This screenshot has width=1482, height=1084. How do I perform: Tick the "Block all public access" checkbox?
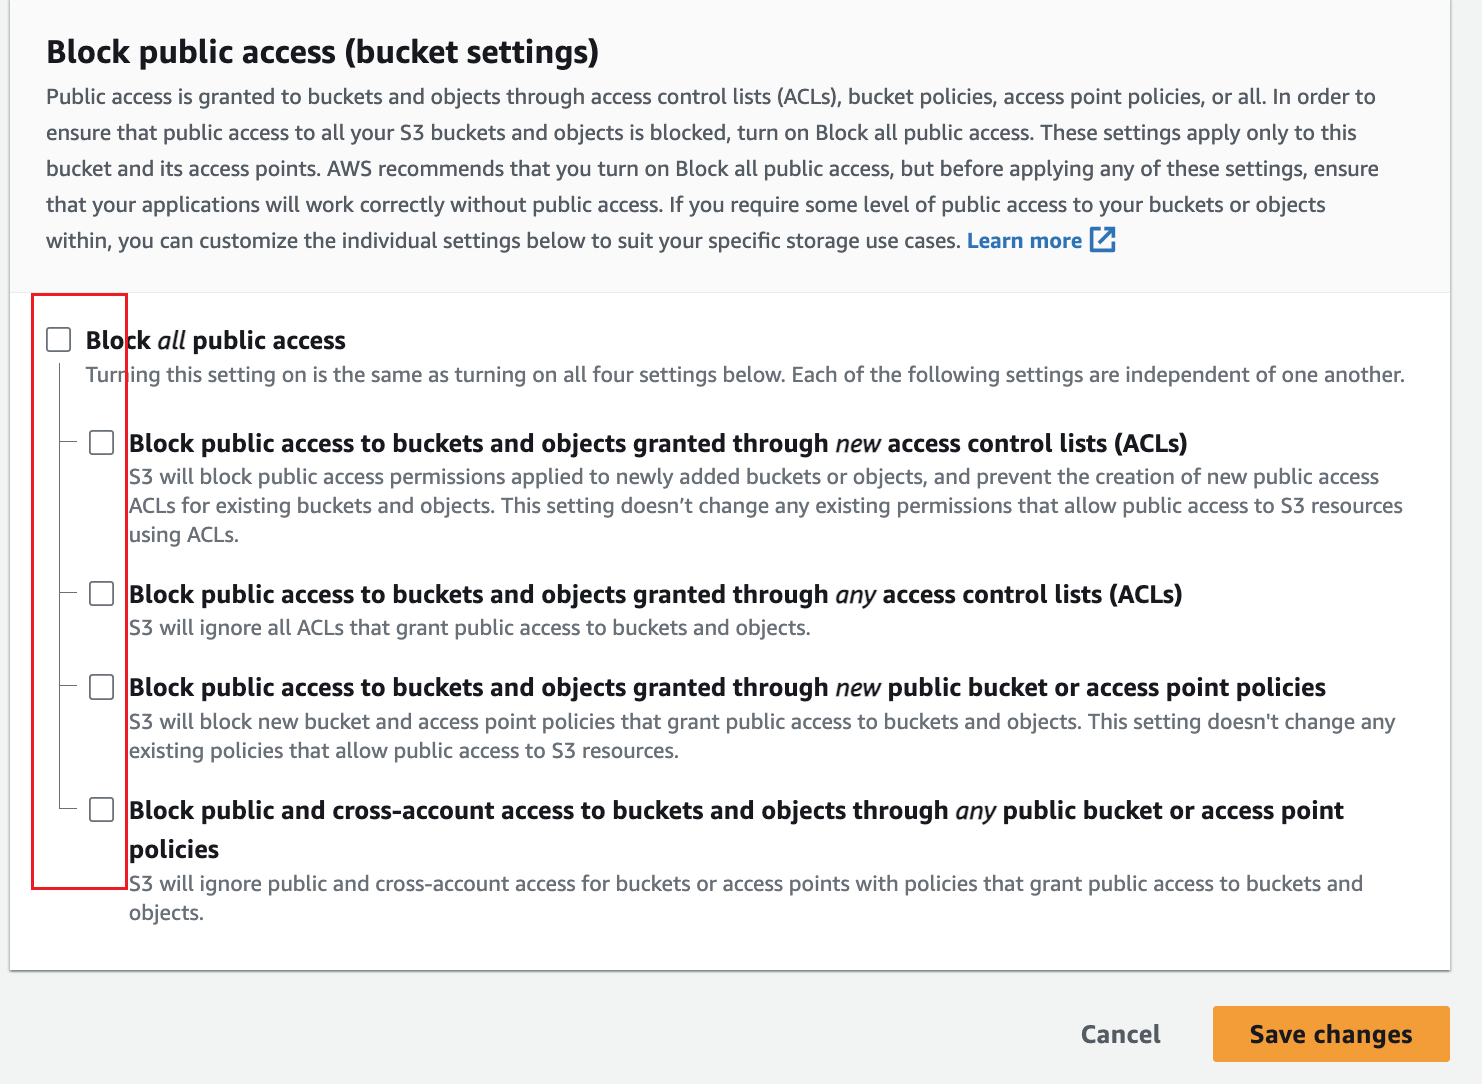click(59, 340)
